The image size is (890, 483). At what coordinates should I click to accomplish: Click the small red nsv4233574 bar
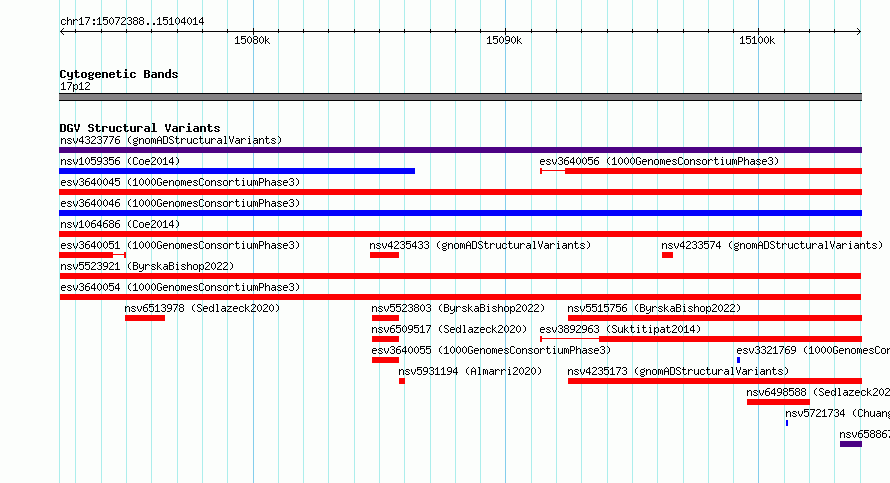(668, 255)
